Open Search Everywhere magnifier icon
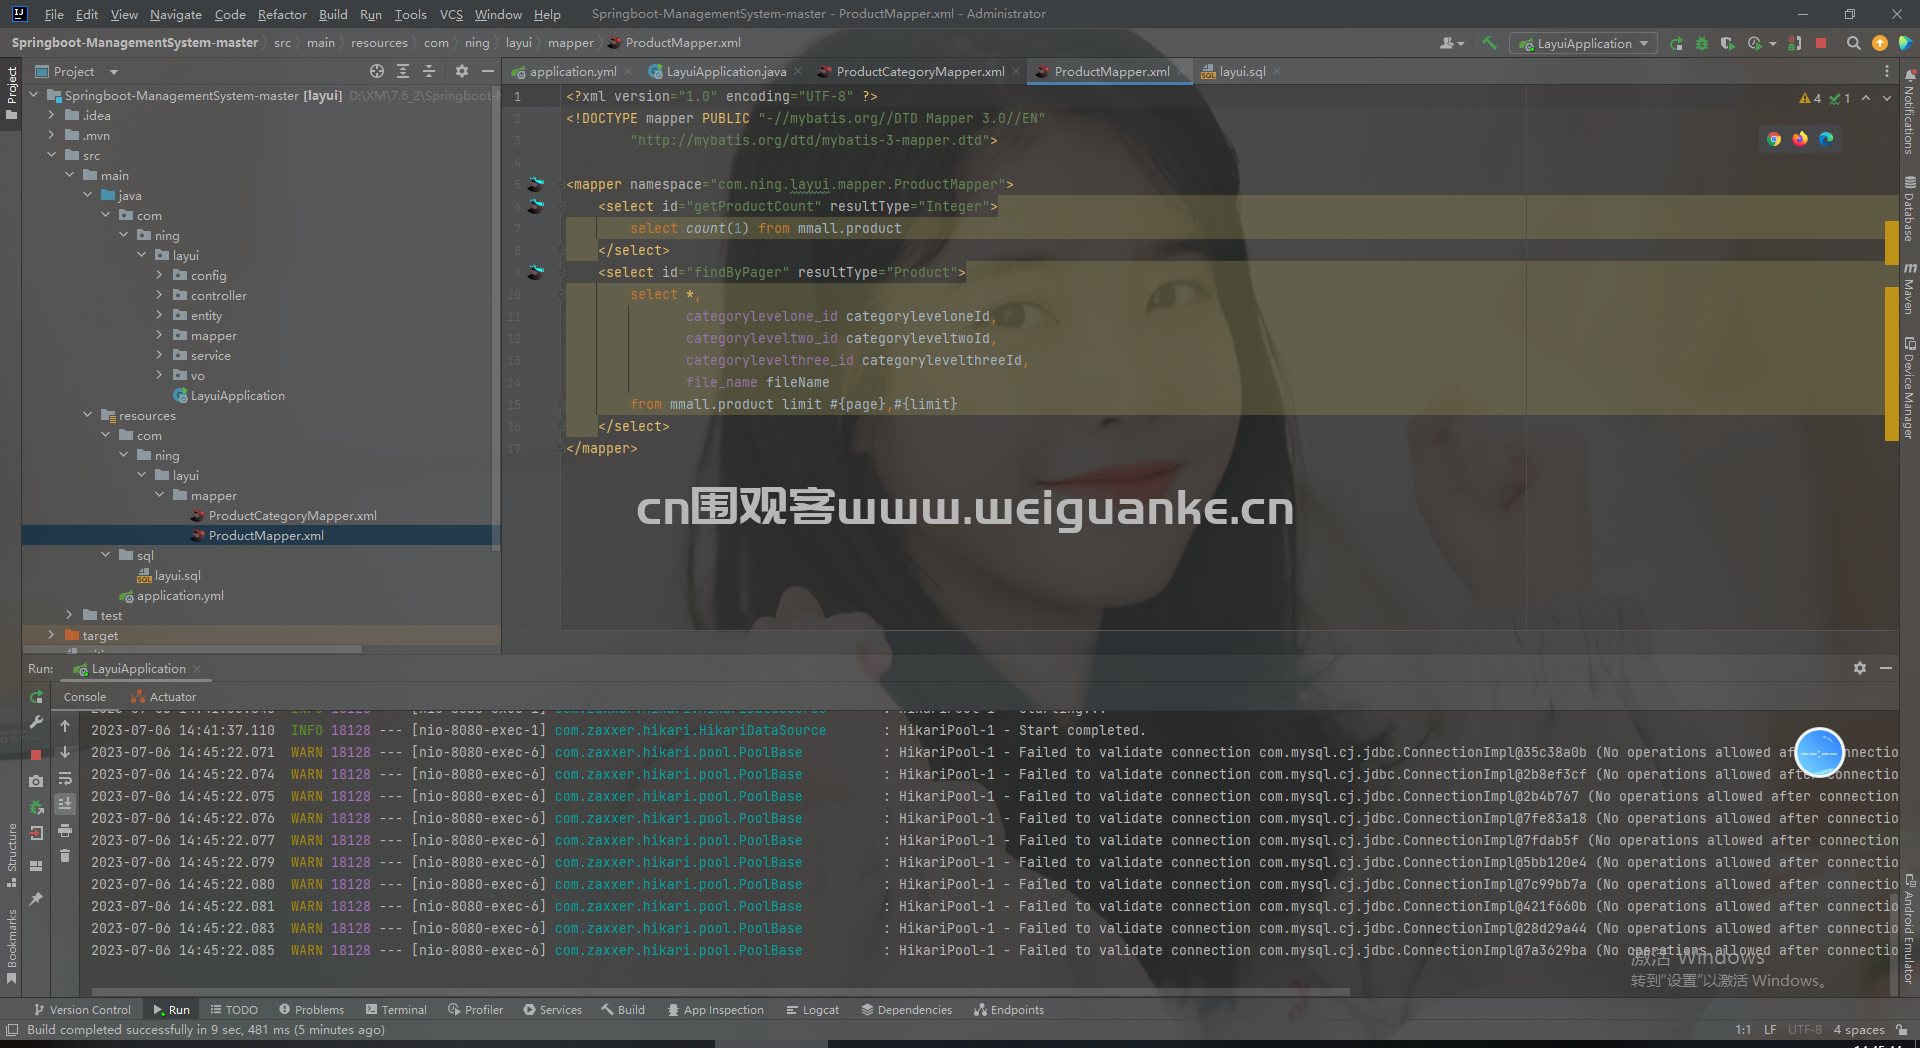Screen dimensions: 1920x1048 [1853, 43]
